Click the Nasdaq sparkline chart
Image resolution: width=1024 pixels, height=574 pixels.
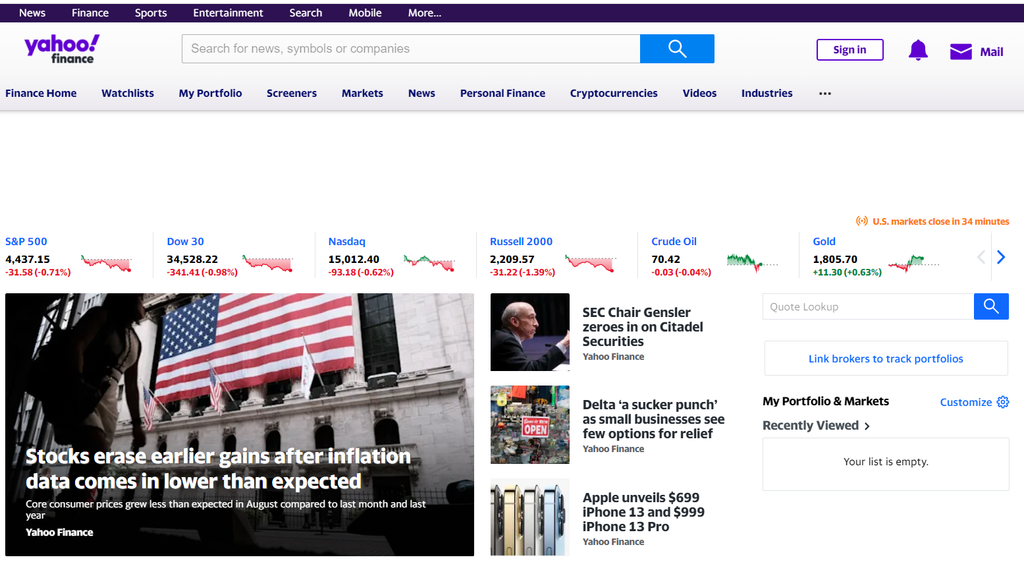point(428,263)
